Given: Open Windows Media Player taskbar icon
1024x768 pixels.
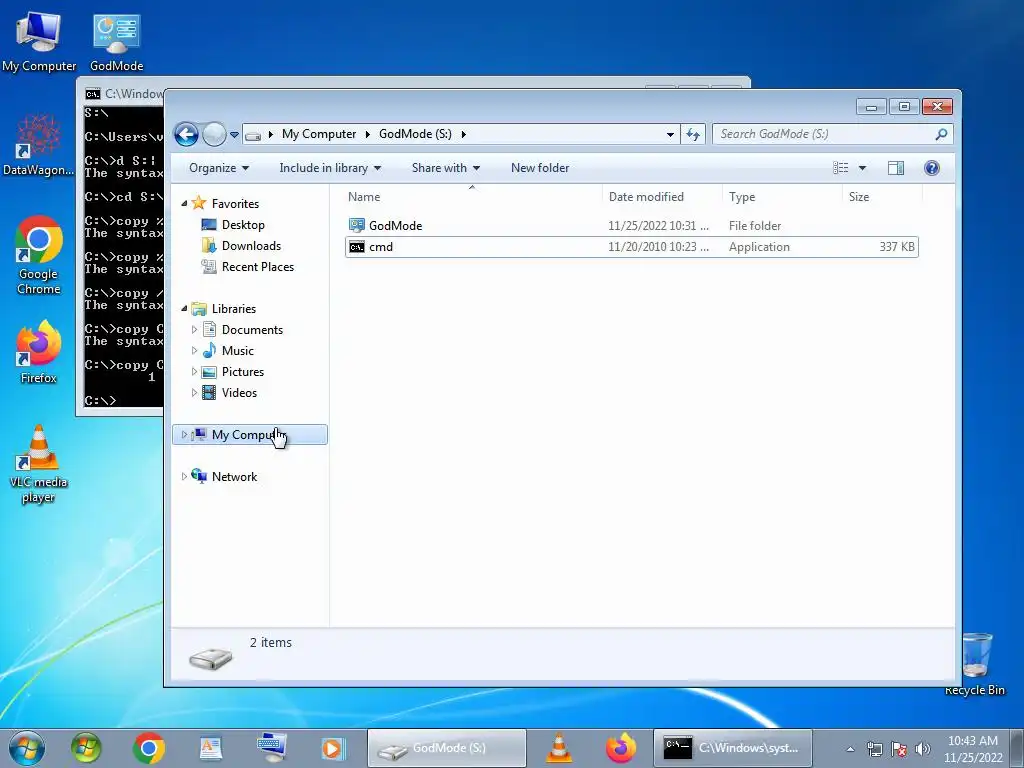Looking at the screenshot, I should [x=332, y=748].
